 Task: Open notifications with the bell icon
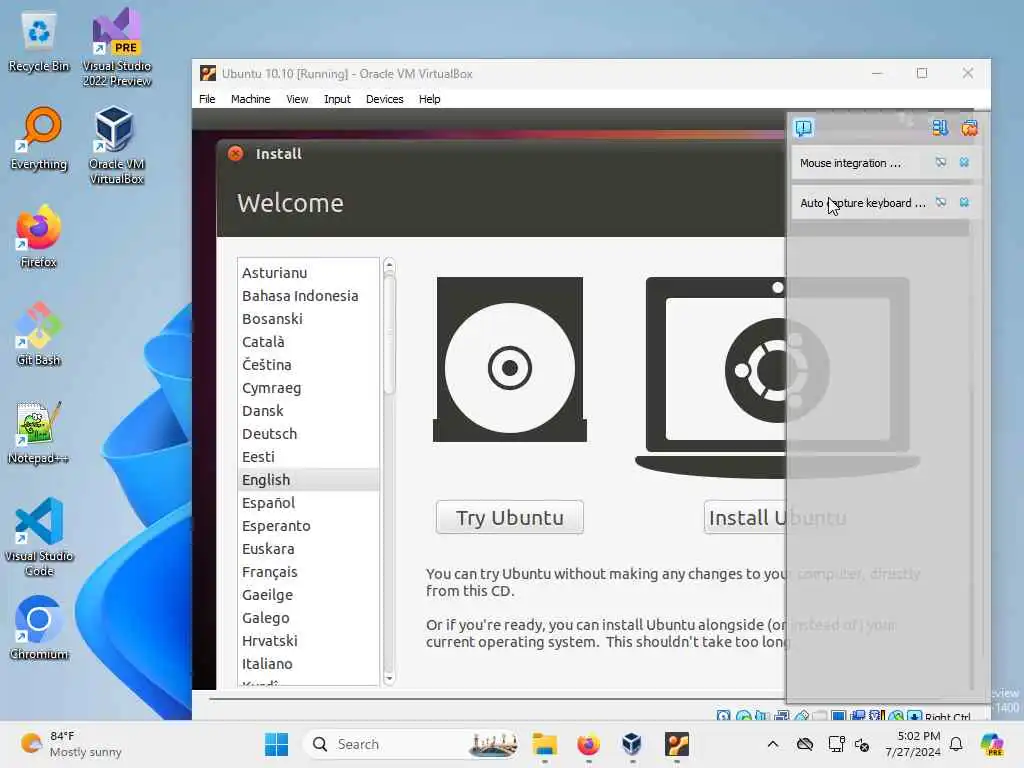point(956,744)
